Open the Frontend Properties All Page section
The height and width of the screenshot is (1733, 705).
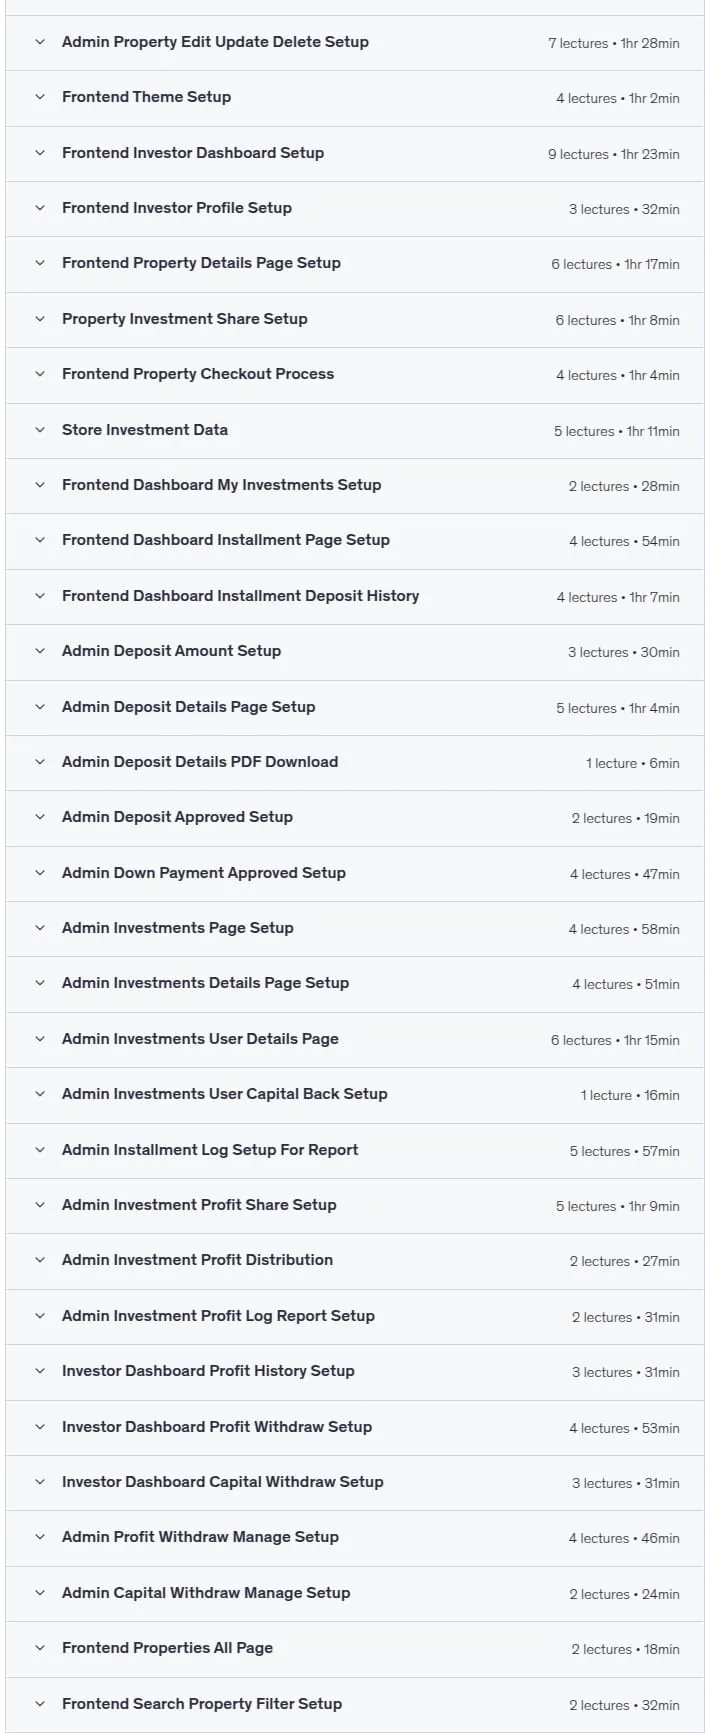point(355,1648)
